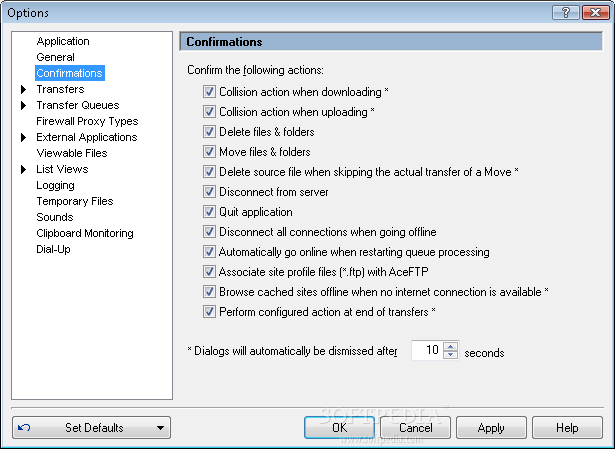Open the Transfers category
615x449 pixels.
60,89
